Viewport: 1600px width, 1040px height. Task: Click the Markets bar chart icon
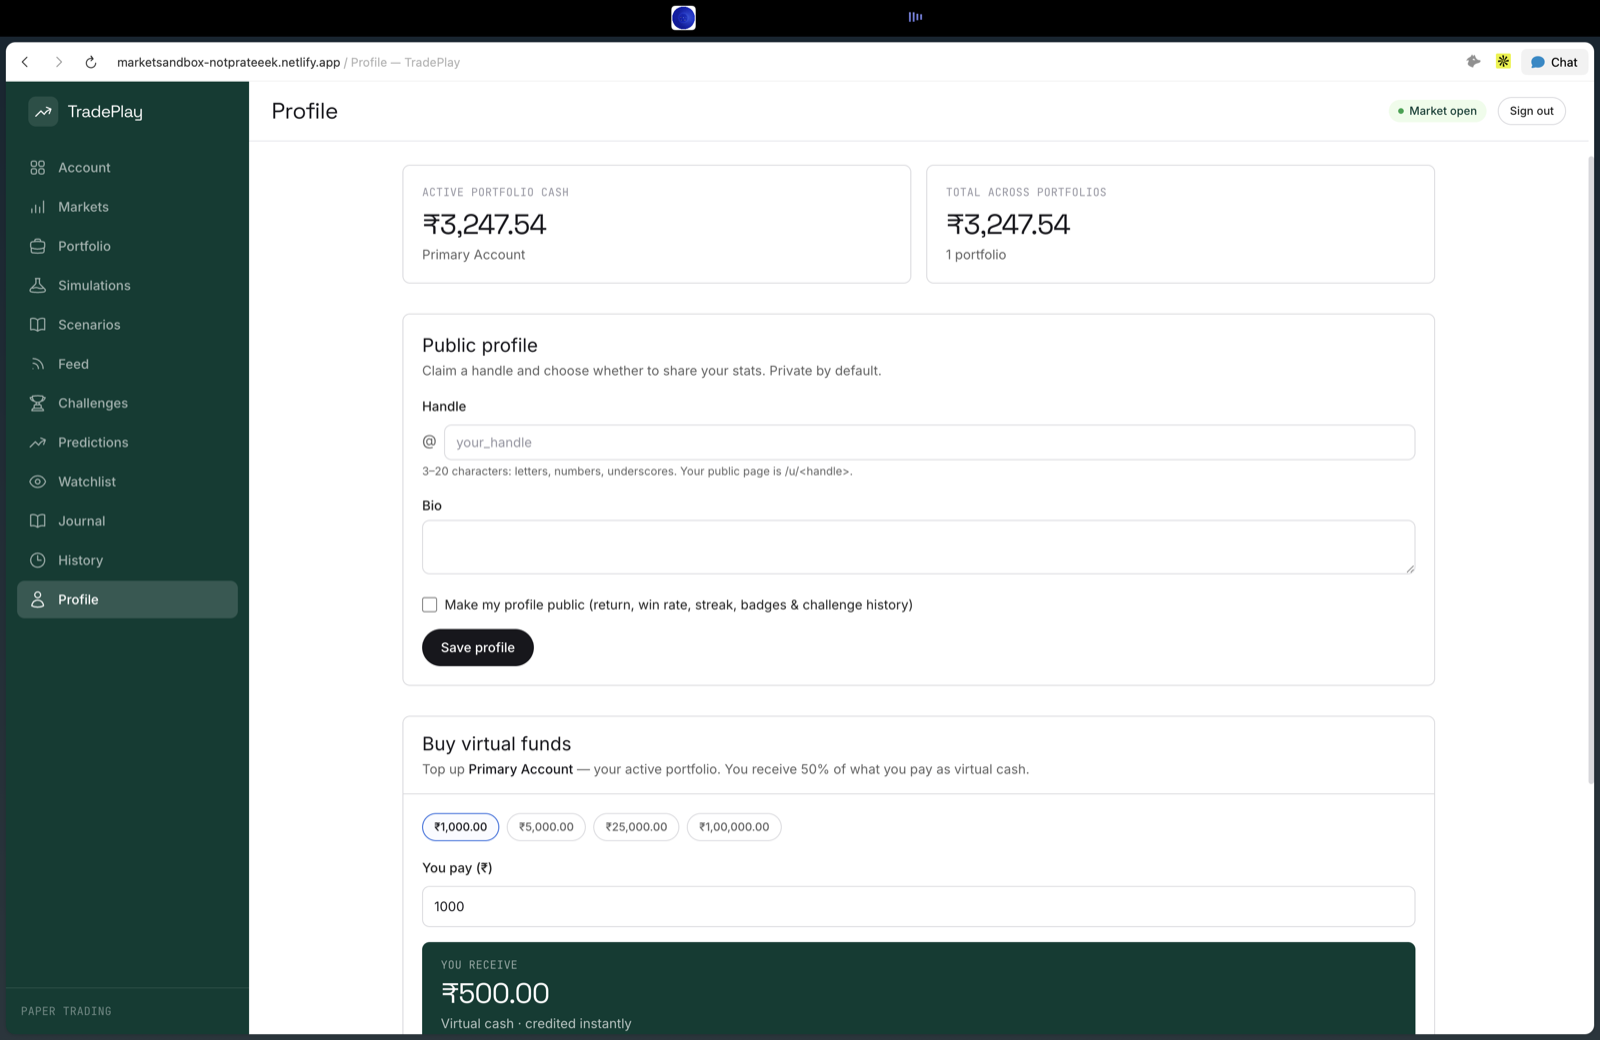tap(38, 207)
